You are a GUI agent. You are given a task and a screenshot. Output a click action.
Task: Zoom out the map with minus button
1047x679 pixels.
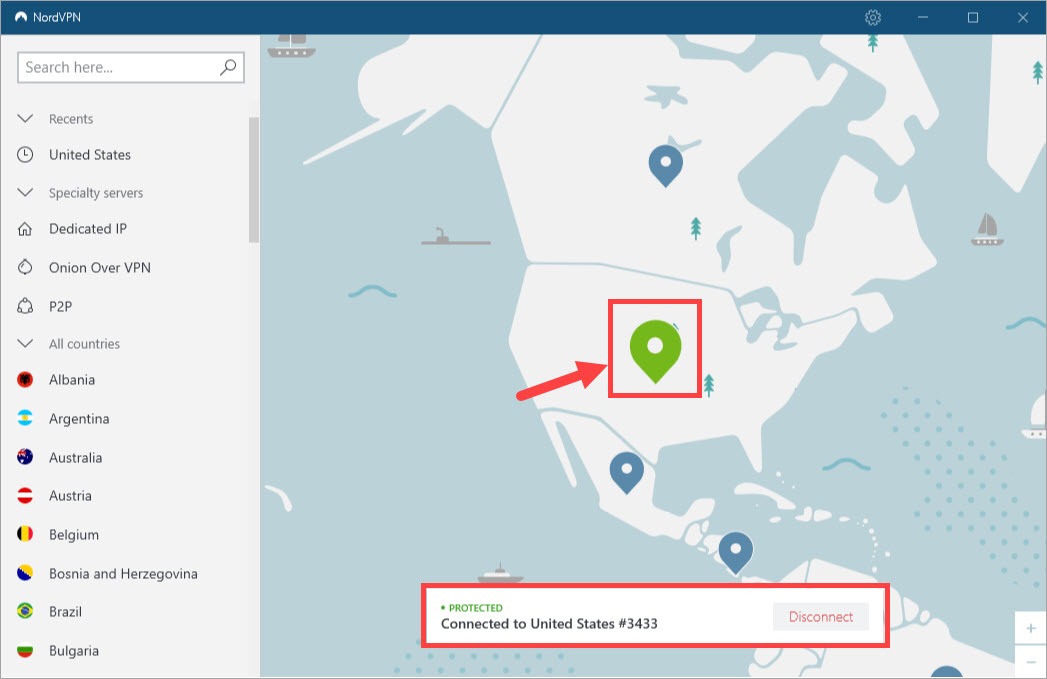click(1031, 662)
